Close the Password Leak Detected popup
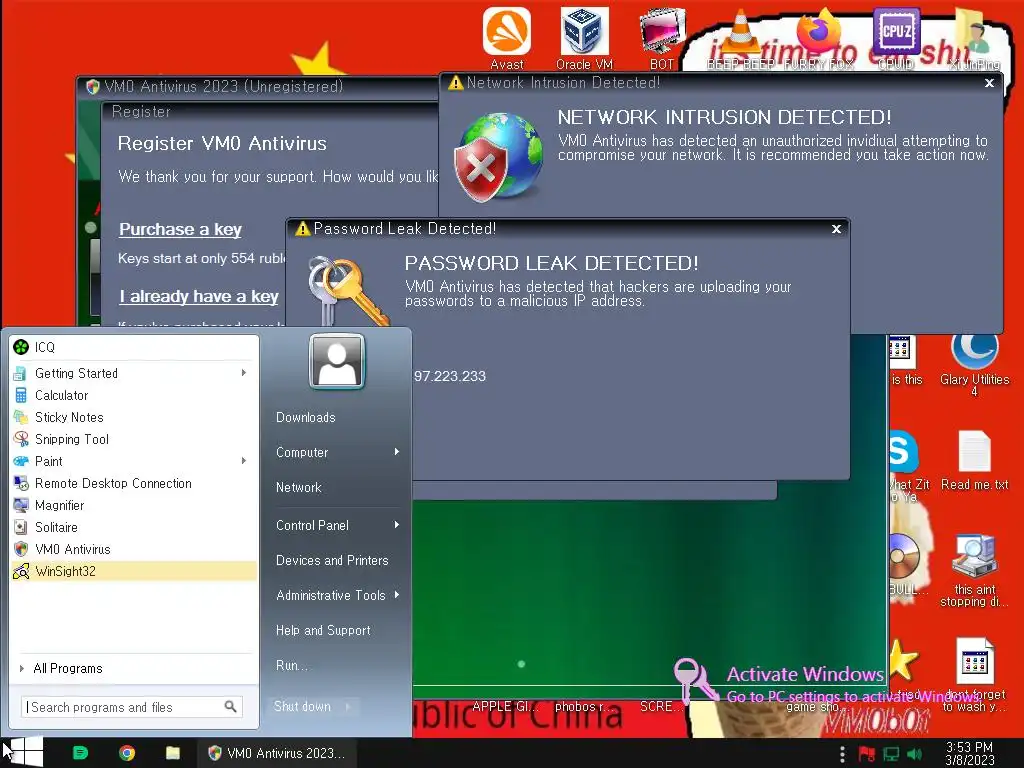Image resolution: width=1024 pixels, height=768 pixels. coord(836,229)
